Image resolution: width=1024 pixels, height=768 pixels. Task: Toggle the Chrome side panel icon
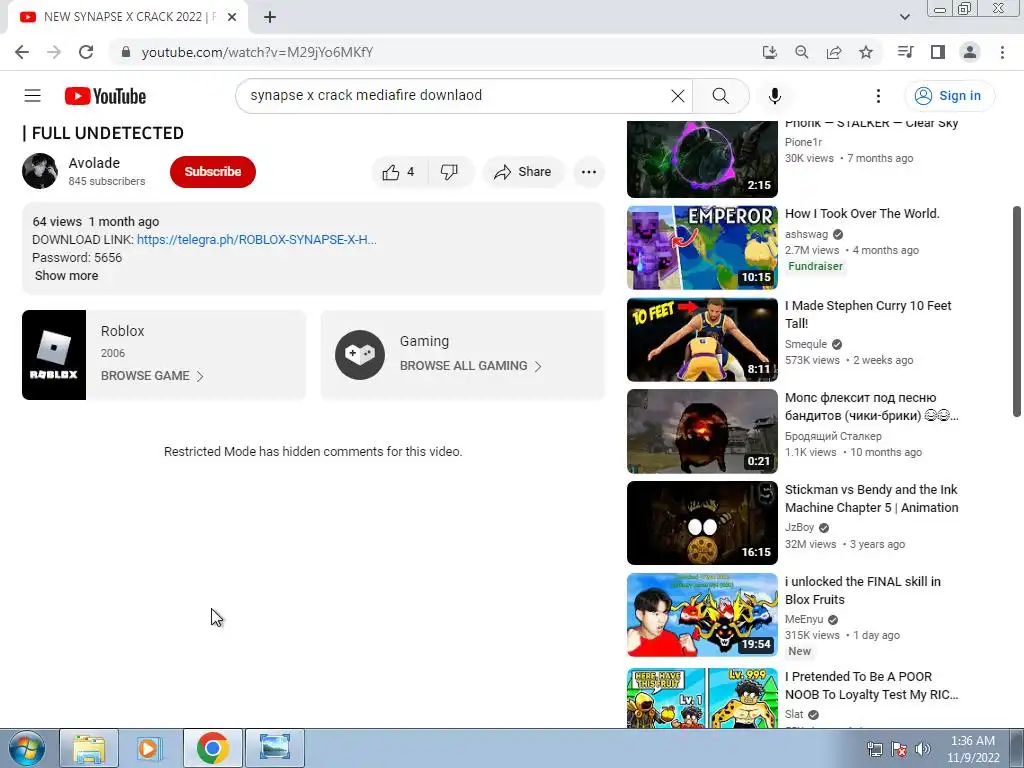(x=938, y=52)
